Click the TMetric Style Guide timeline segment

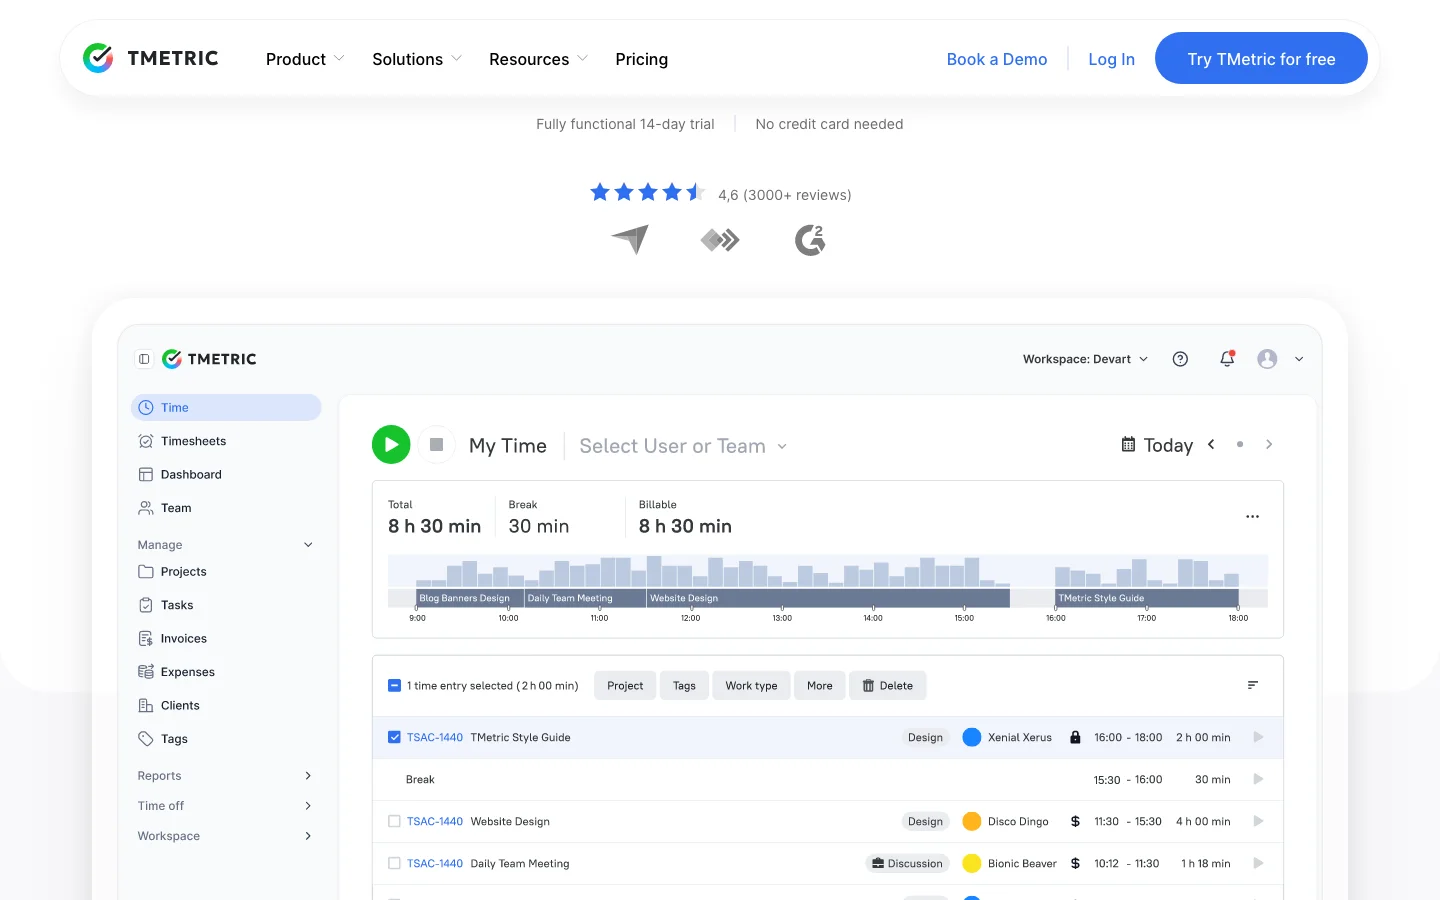pyautogui.click(x=1147, y=598)
